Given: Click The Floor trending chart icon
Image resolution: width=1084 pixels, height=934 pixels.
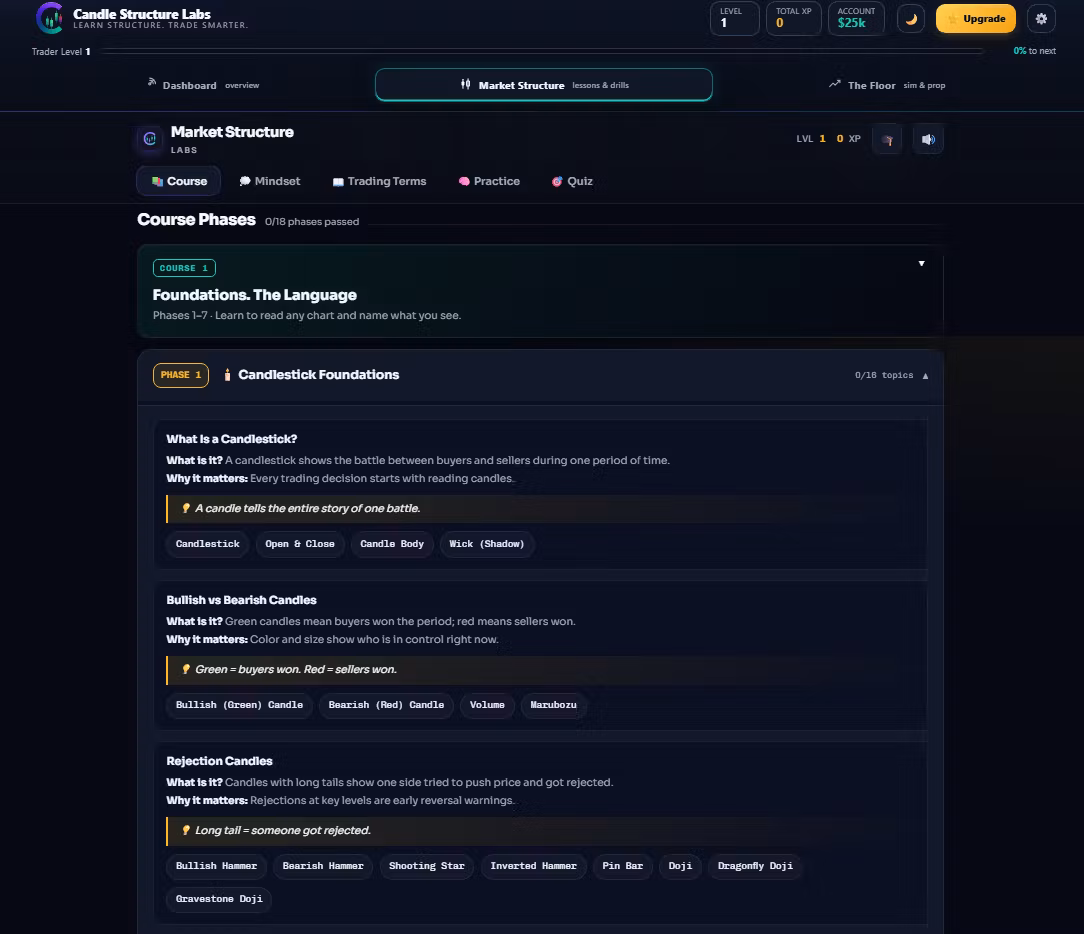Looking at the screenshot, I should (x=834, y=84).
